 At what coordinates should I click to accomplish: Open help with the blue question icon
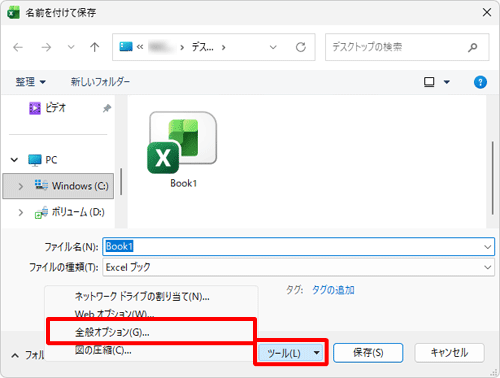[x=480, y=82]
